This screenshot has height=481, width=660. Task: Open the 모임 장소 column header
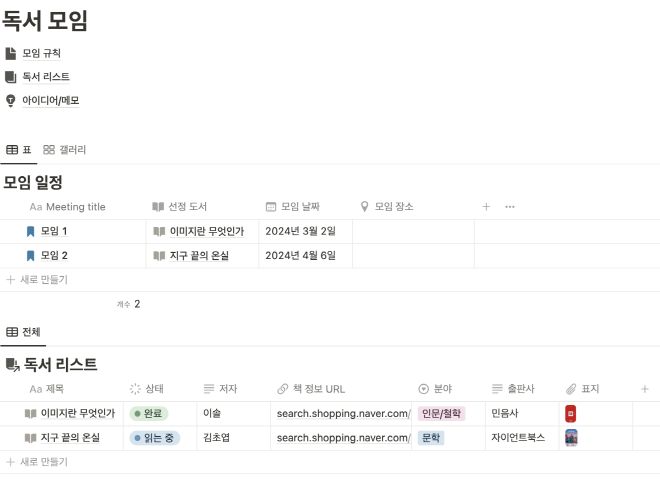[387, 207]
